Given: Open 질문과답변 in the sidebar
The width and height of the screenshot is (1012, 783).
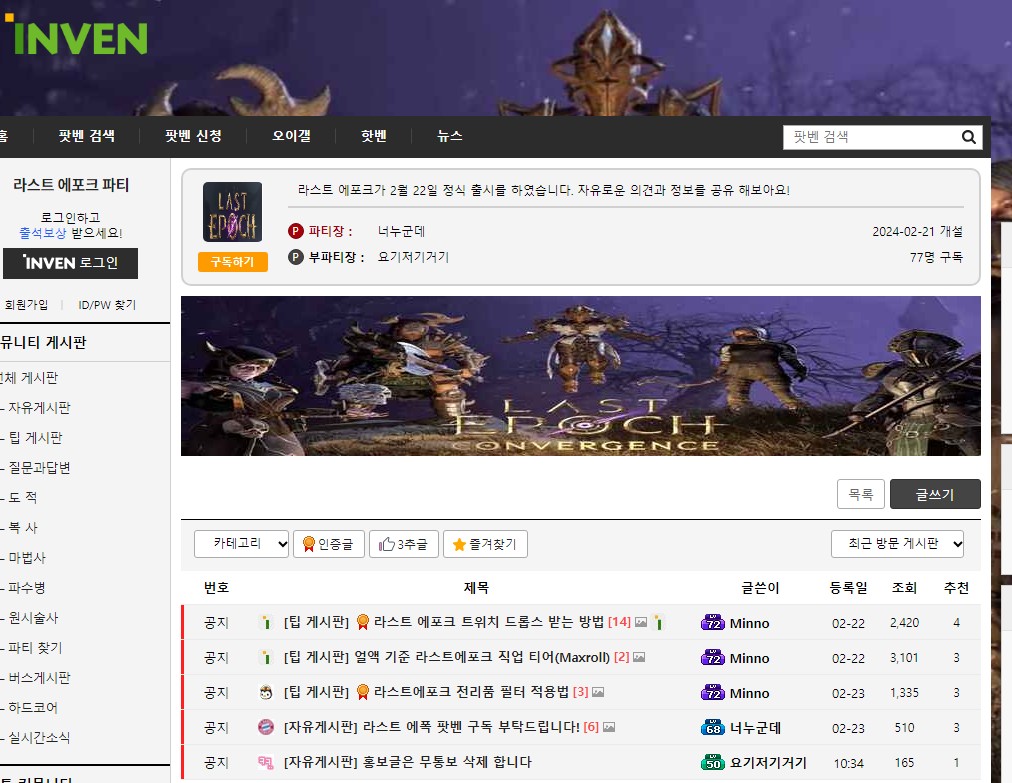Looking at the screenshot, I should coord(39,467).
